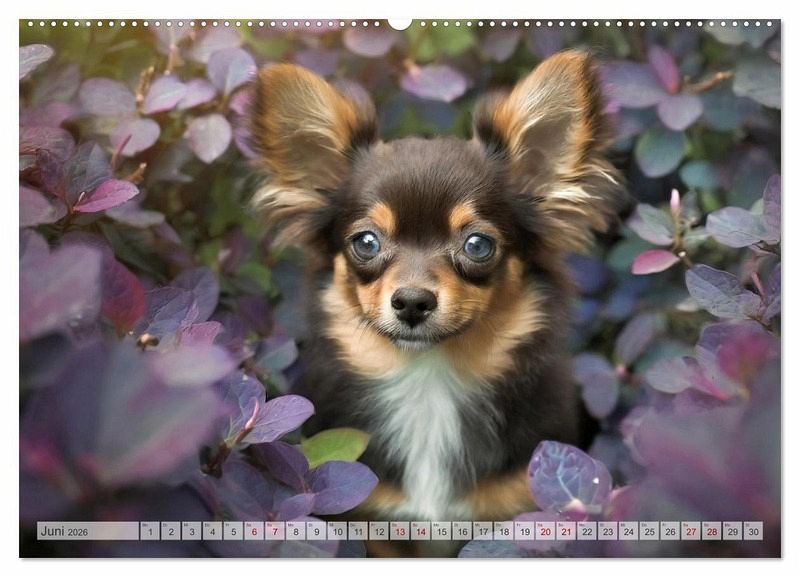
Task: Click day 25 in the calendar strip
Action: tap(649, 531)
